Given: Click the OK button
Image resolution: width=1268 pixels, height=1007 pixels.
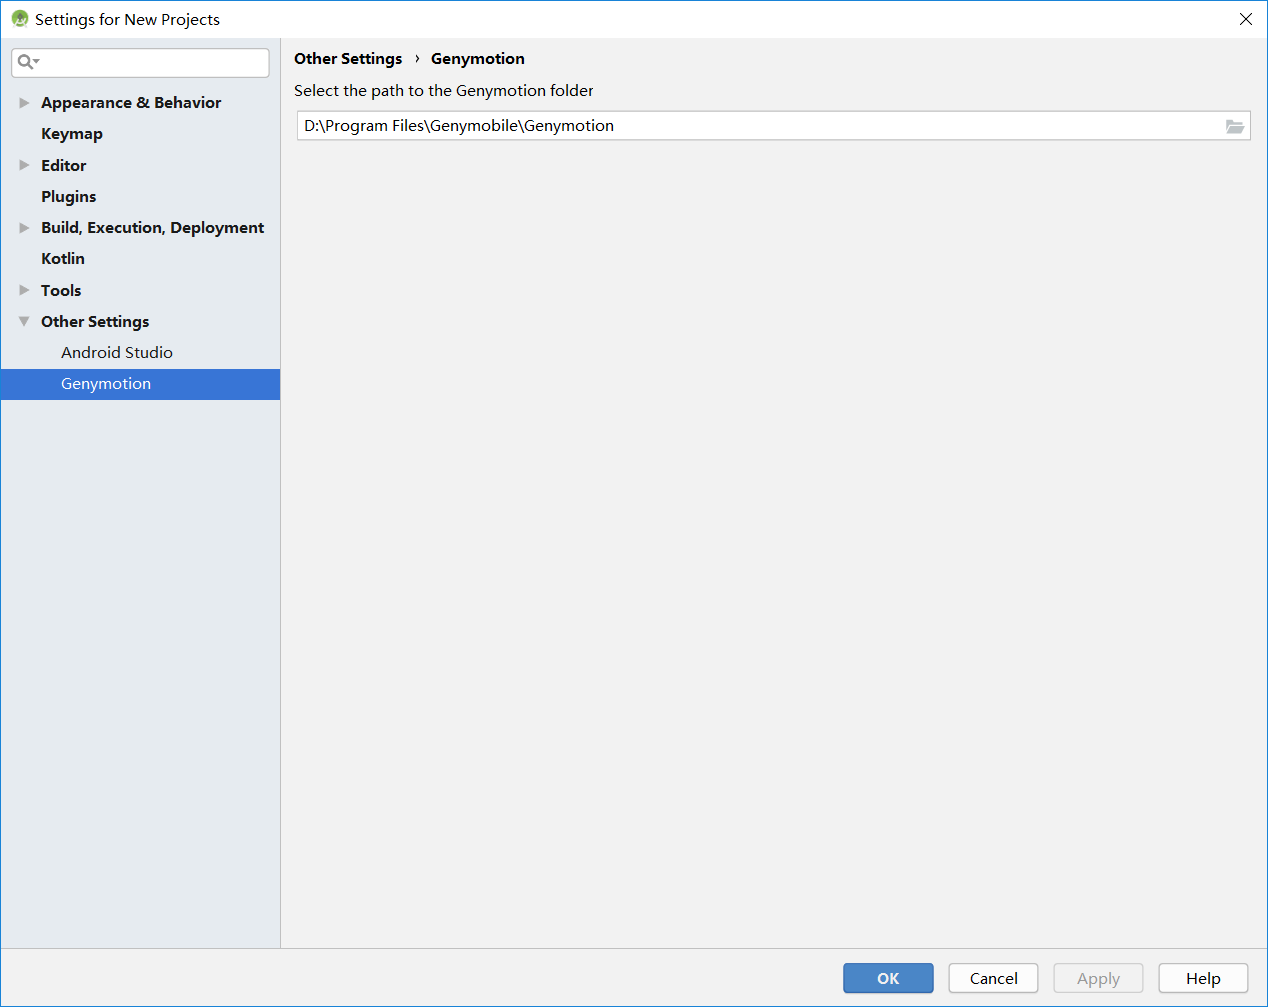Looking at the screenshot, I should [888, 978].
